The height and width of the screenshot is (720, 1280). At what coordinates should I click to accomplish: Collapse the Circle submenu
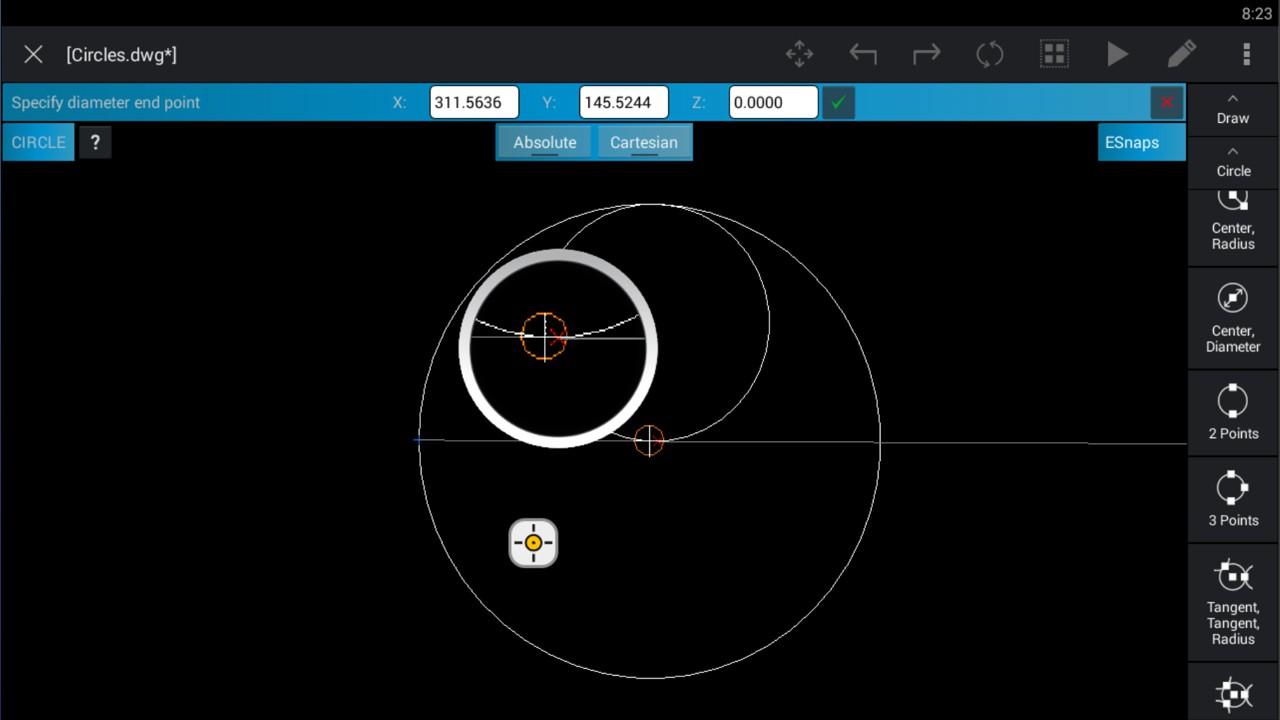click(x=1233, y=162)
